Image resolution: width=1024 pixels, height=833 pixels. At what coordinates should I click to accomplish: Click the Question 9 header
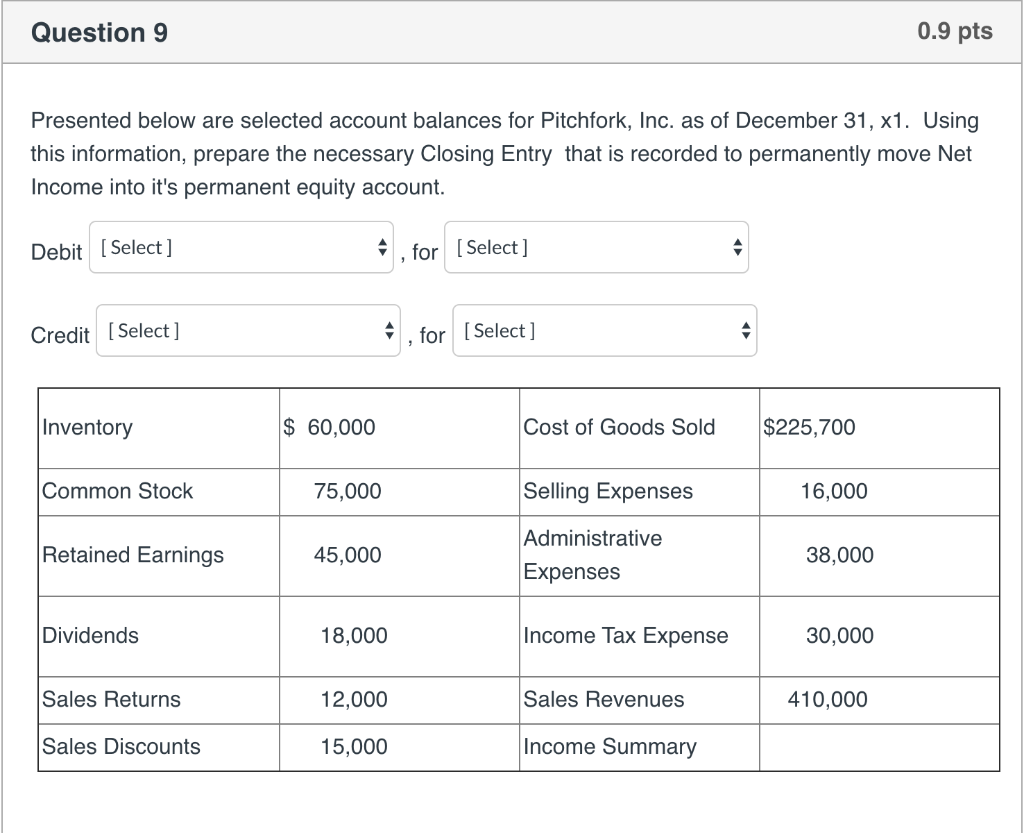pos(99,32)
